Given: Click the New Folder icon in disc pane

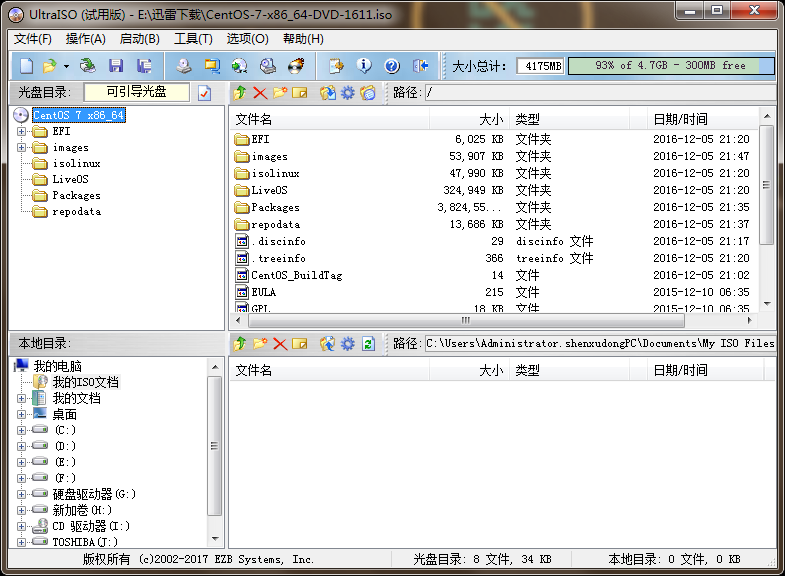Looking at the screenshot, I should (280, 93).
